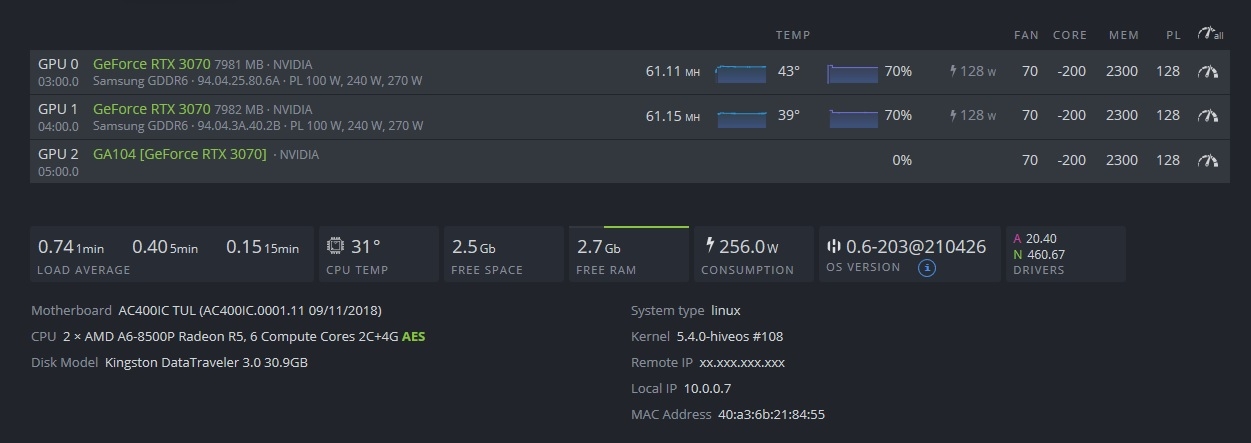
Task: Click the Load Average tile
Action: (171, 254)
